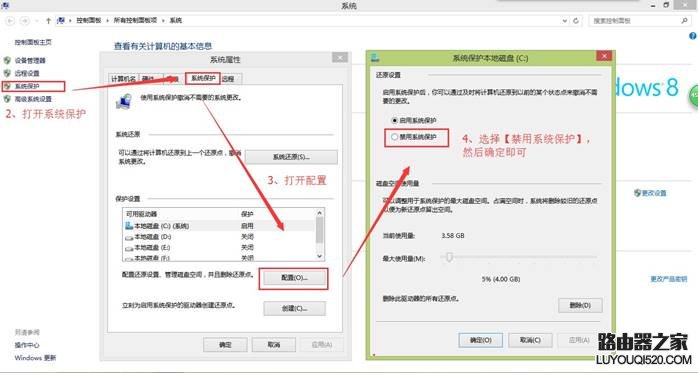Click the Back navigation arrow

coord(10,20)
